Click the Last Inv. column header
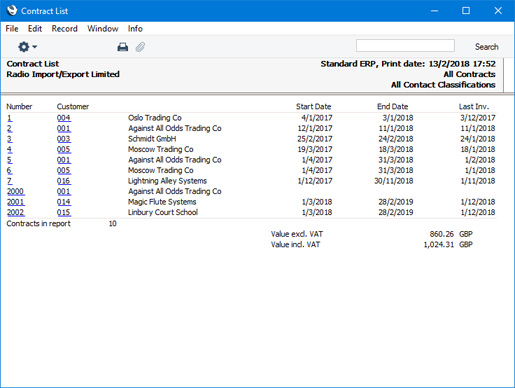 [474, 107]
